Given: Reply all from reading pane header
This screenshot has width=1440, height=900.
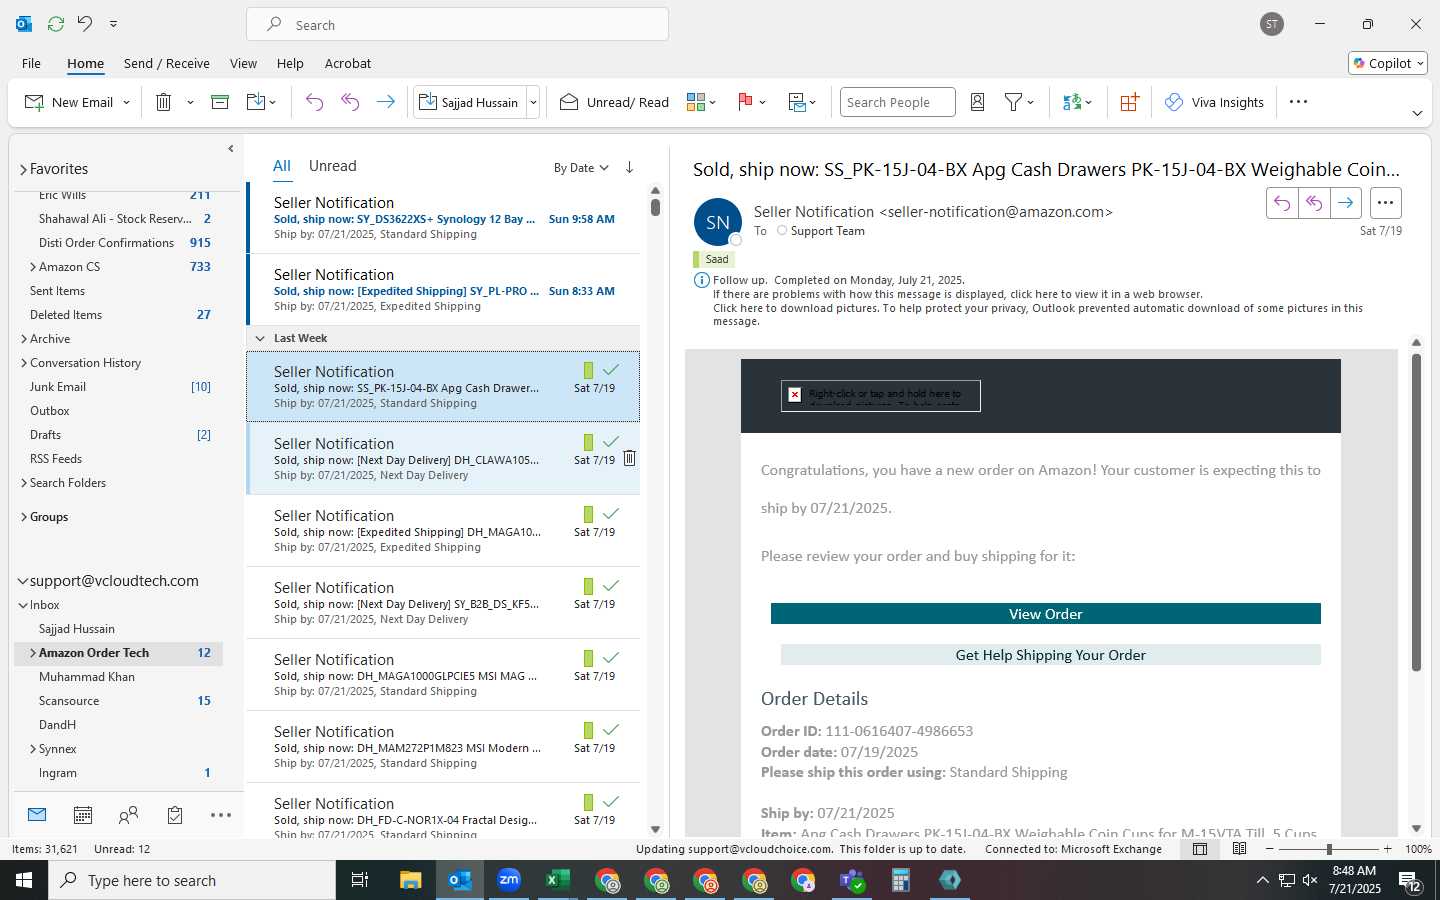Looking at the screenshot, I should tap(1314, 203).
